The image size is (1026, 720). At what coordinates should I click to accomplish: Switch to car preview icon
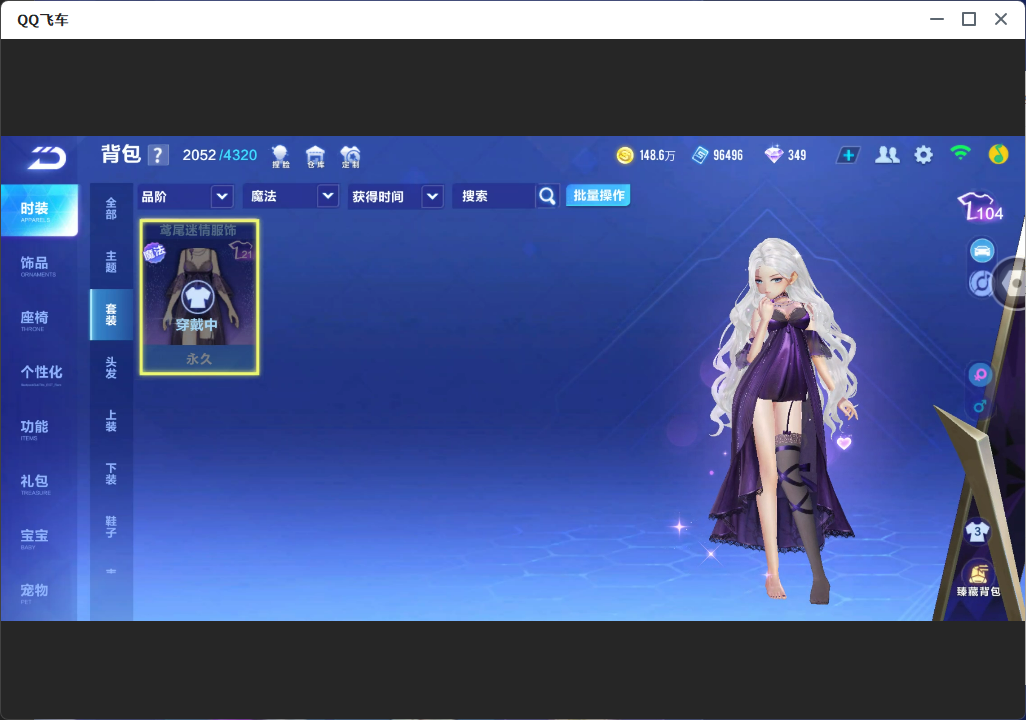(982, 251)
